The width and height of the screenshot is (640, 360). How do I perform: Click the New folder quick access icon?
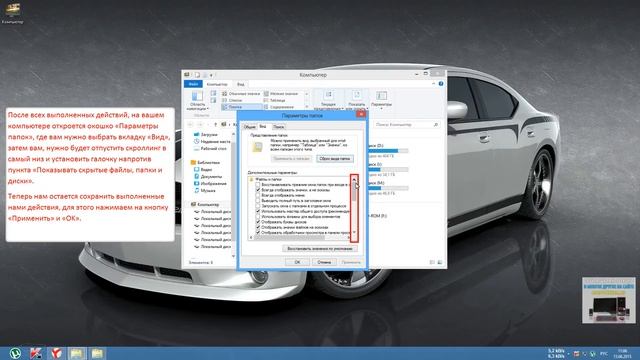[204, 75]
